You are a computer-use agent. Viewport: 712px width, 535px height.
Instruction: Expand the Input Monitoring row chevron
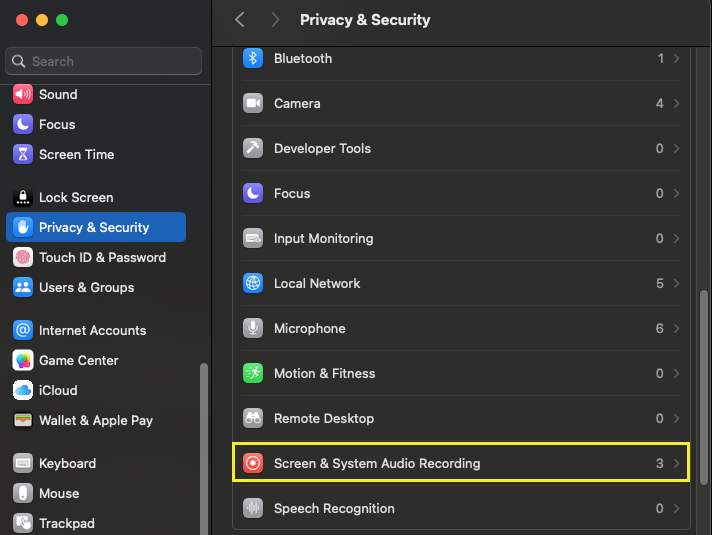(x=677, y=239)
